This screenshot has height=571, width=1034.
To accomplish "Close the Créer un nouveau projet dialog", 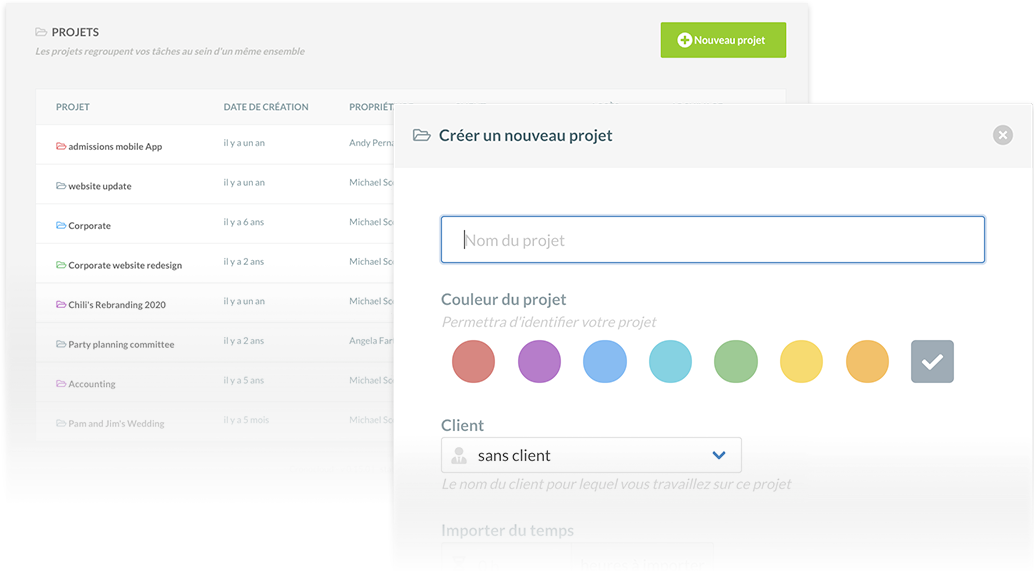I will pyautogui.click(x=1002, y=135).
